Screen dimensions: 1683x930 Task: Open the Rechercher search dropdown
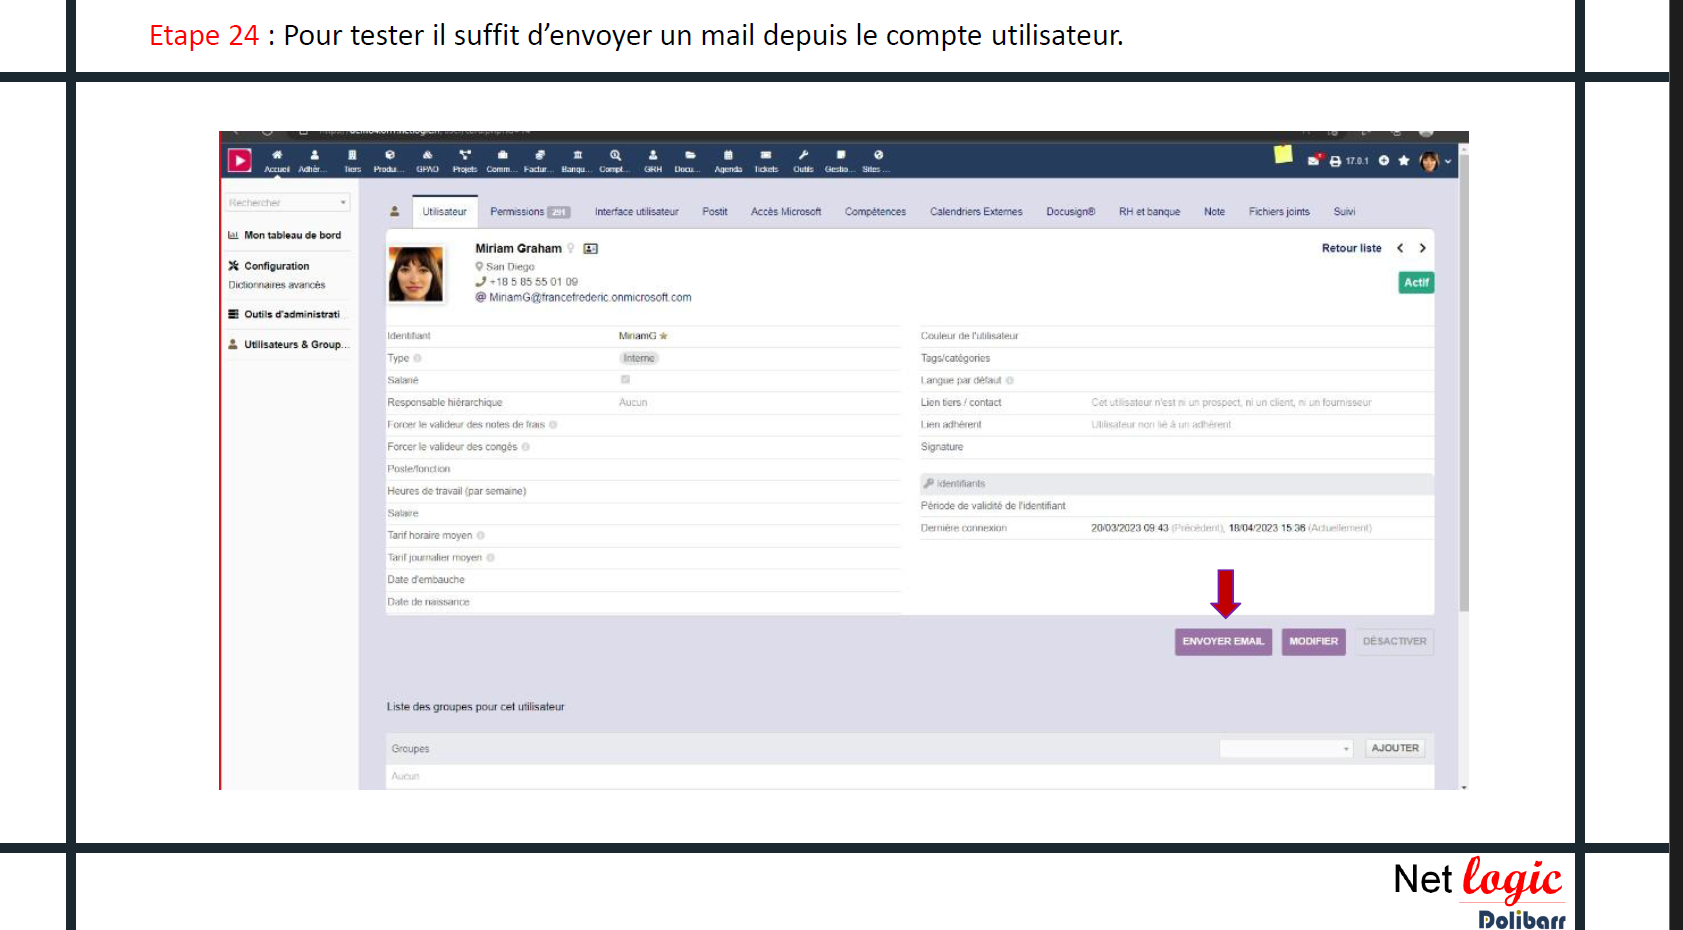[x=287, y=203]
